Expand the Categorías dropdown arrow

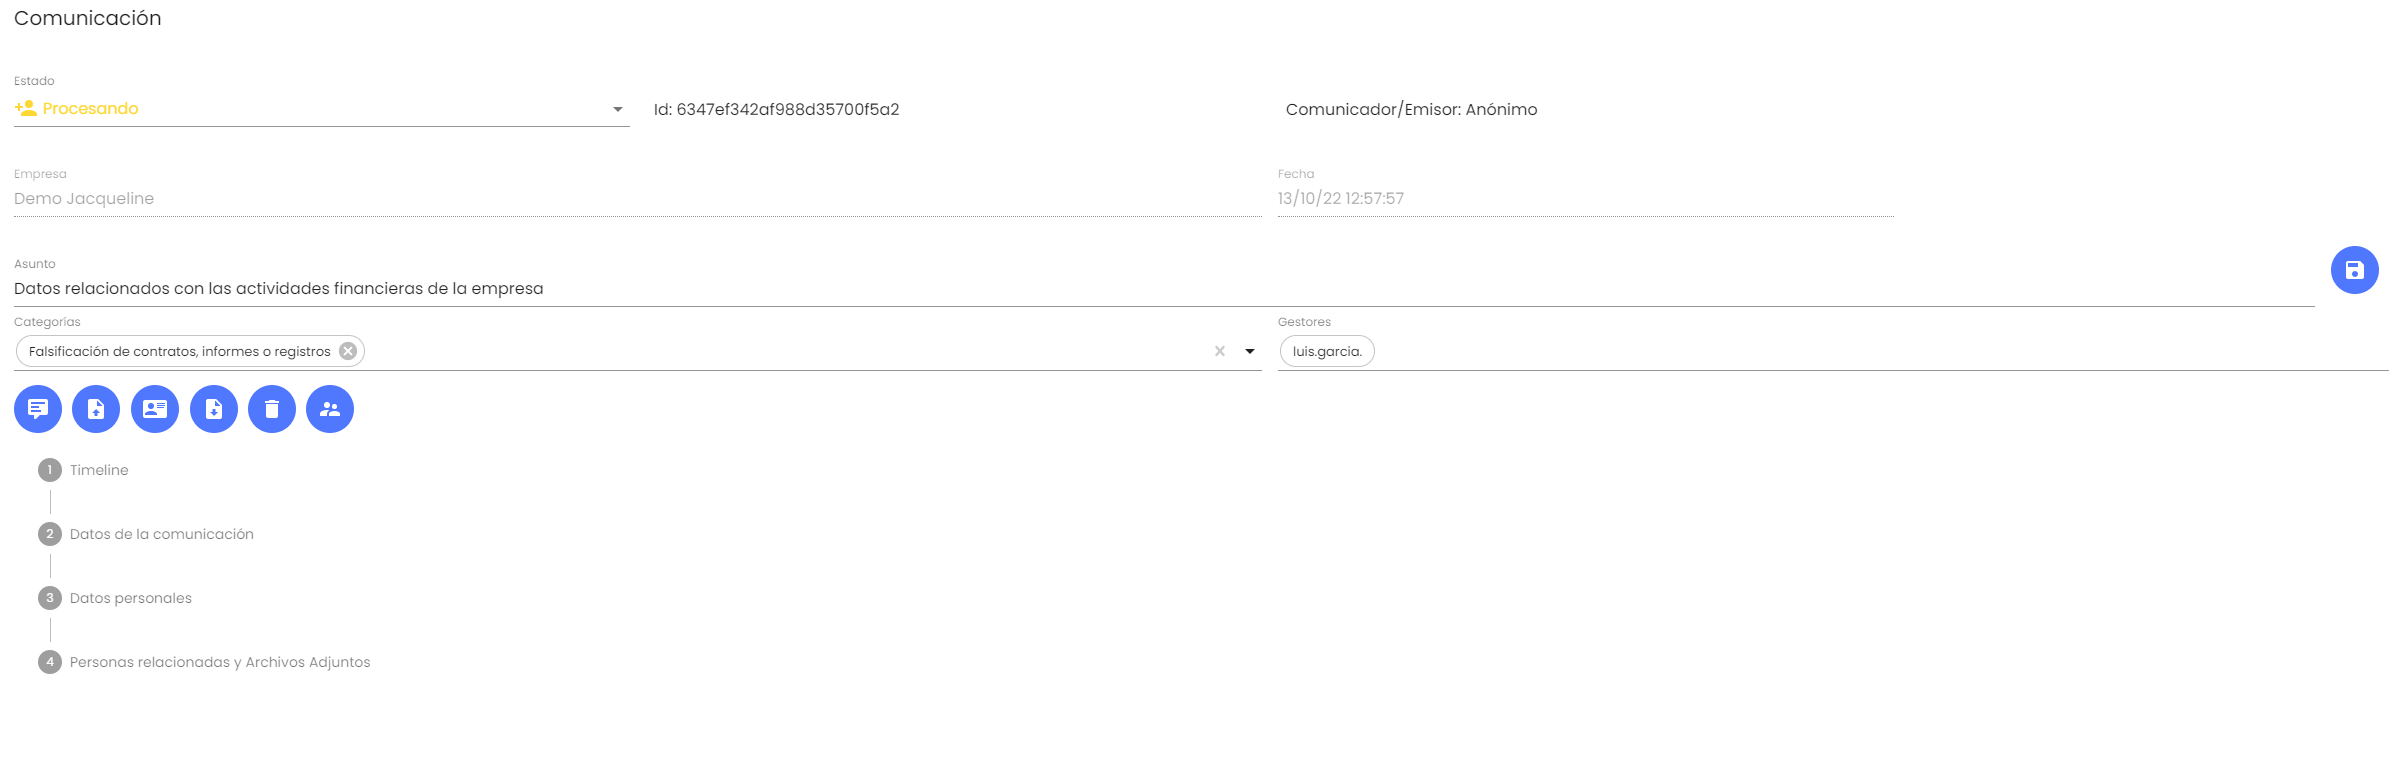point(1249,351)
